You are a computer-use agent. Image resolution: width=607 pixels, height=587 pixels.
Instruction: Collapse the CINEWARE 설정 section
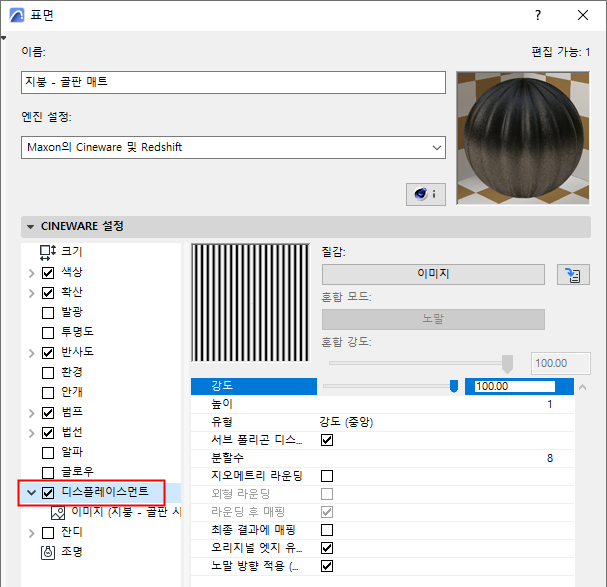[x=31, y=227]
